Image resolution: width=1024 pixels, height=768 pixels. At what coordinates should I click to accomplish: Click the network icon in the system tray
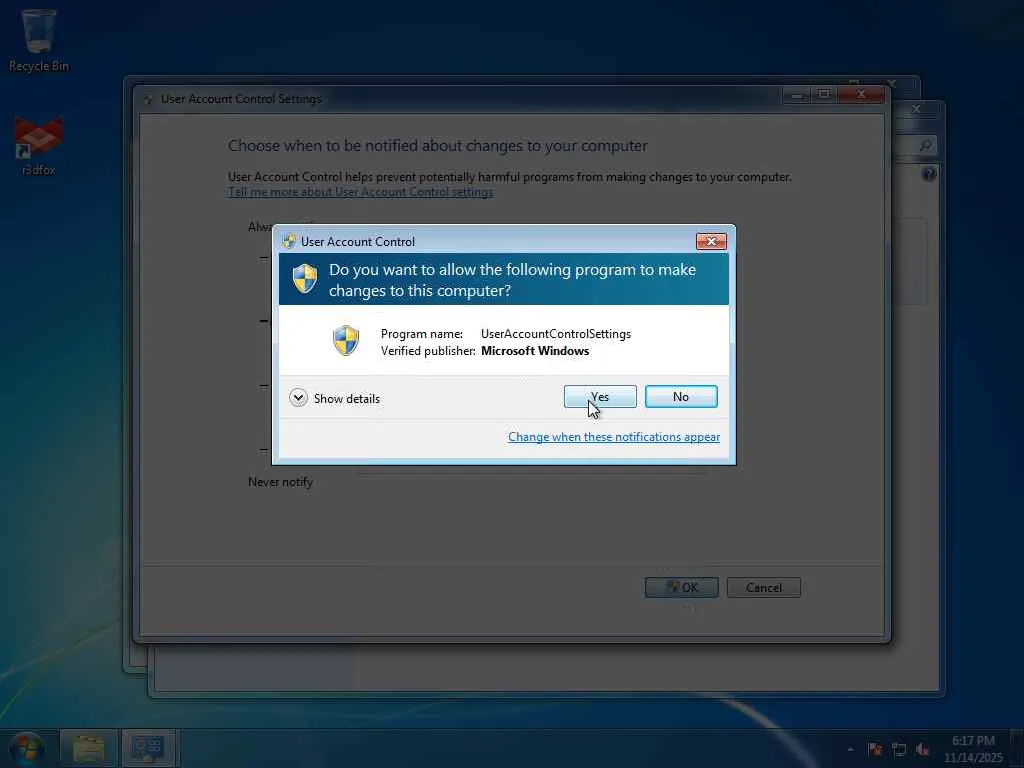coord(899,749)
